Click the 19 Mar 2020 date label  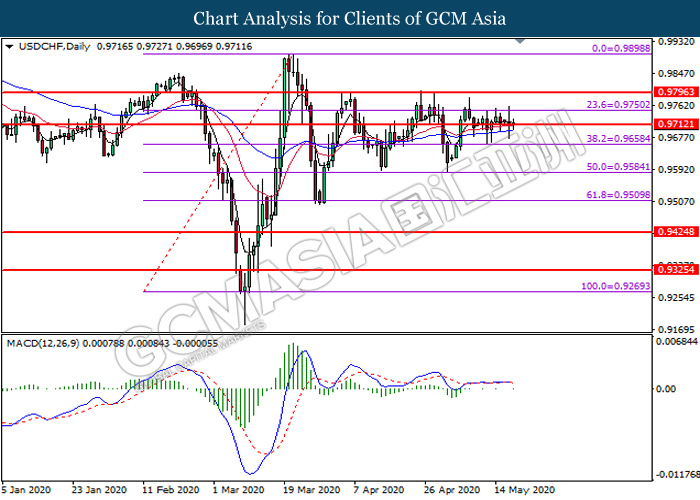[311, 490]
